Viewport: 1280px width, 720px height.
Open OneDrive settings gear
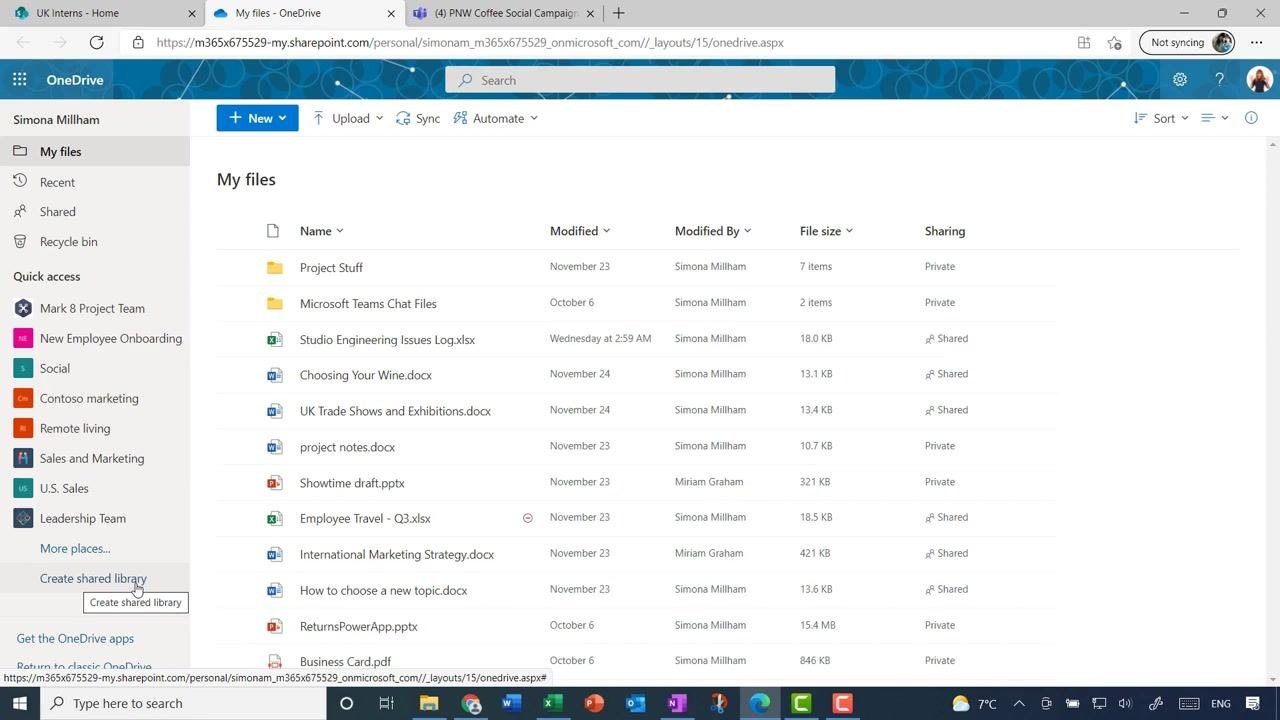[1180, 80]
